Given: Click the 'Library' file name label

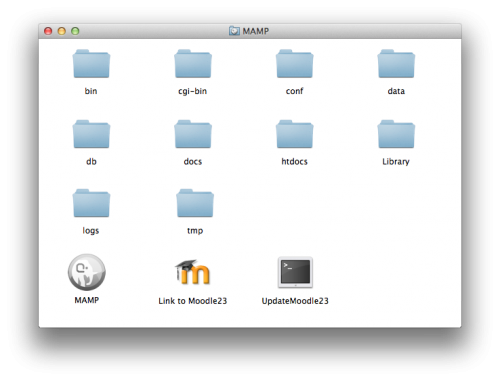Looking at the screenshot, I should (396, 162).
